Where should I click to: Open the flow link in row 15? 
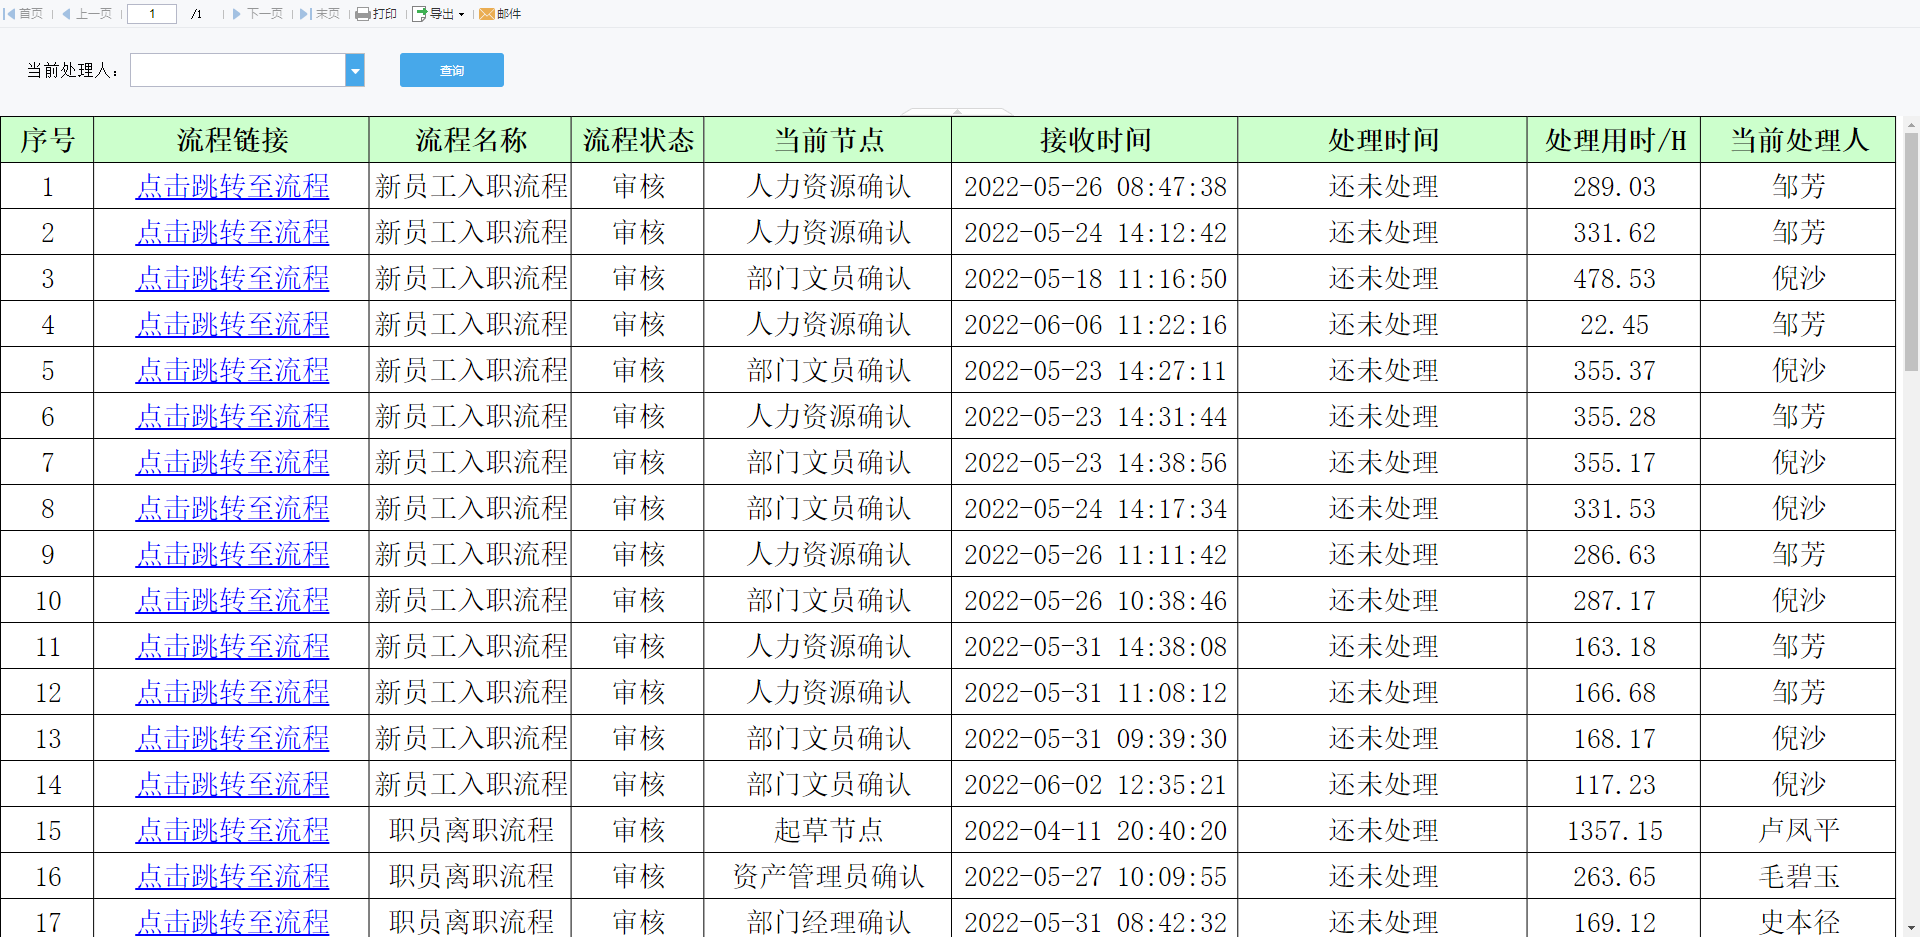(x=232, y=830)
